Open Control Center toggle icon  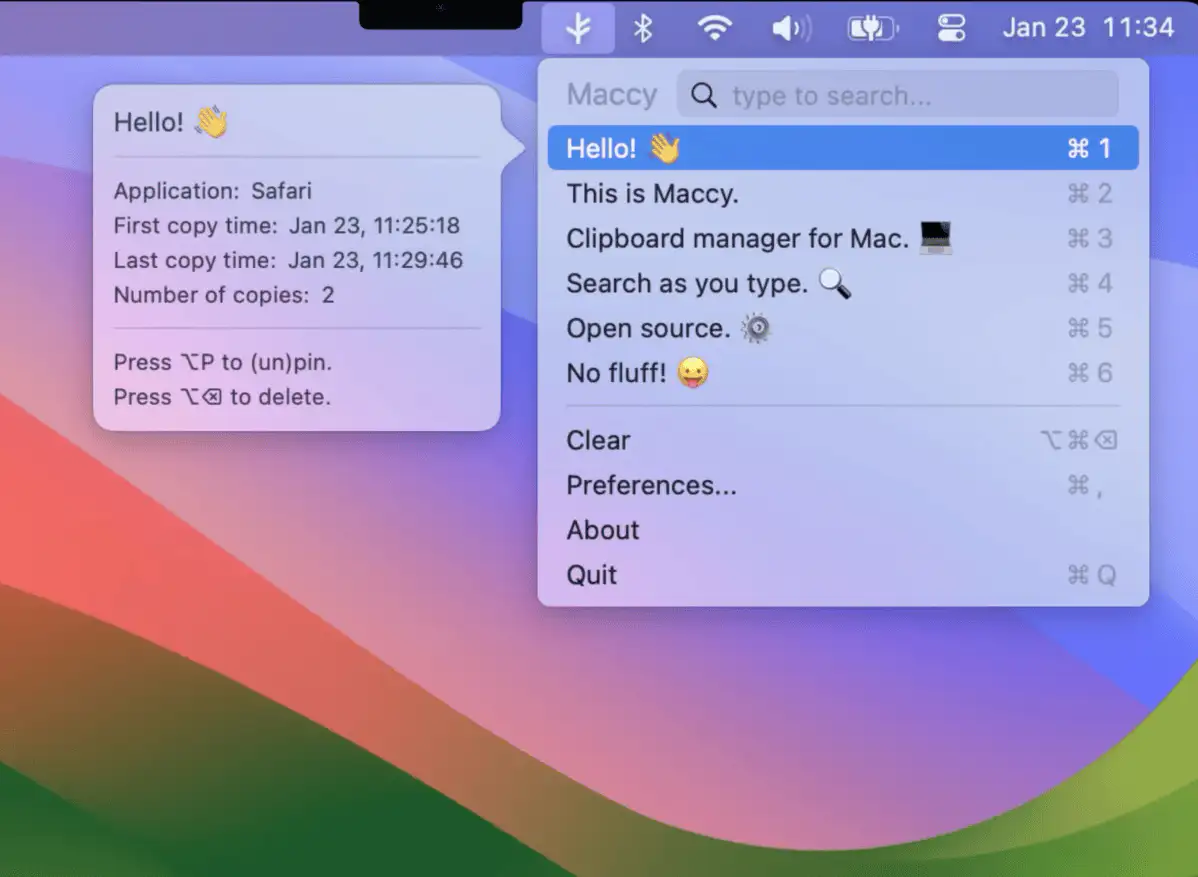[x=951, y=28]
